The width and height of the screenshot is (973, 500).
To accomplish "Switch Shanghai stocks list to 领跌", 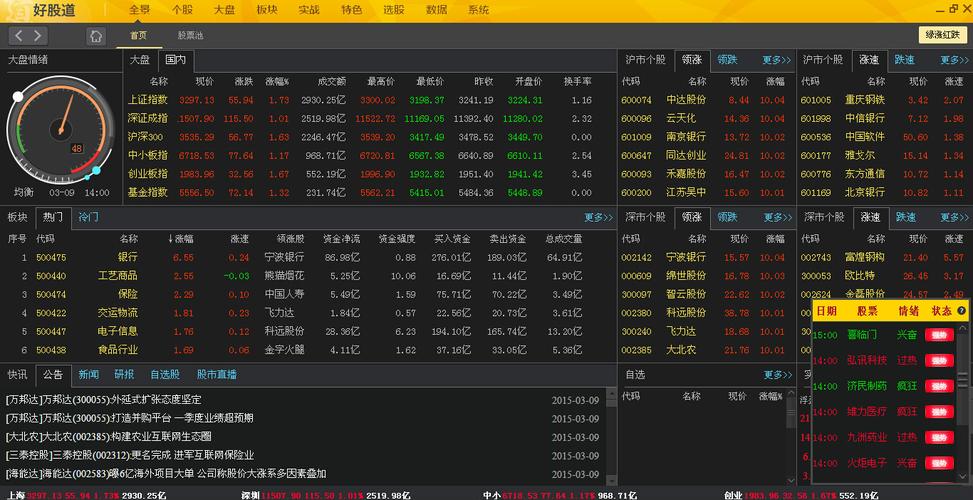I will (x=727, y=60).
